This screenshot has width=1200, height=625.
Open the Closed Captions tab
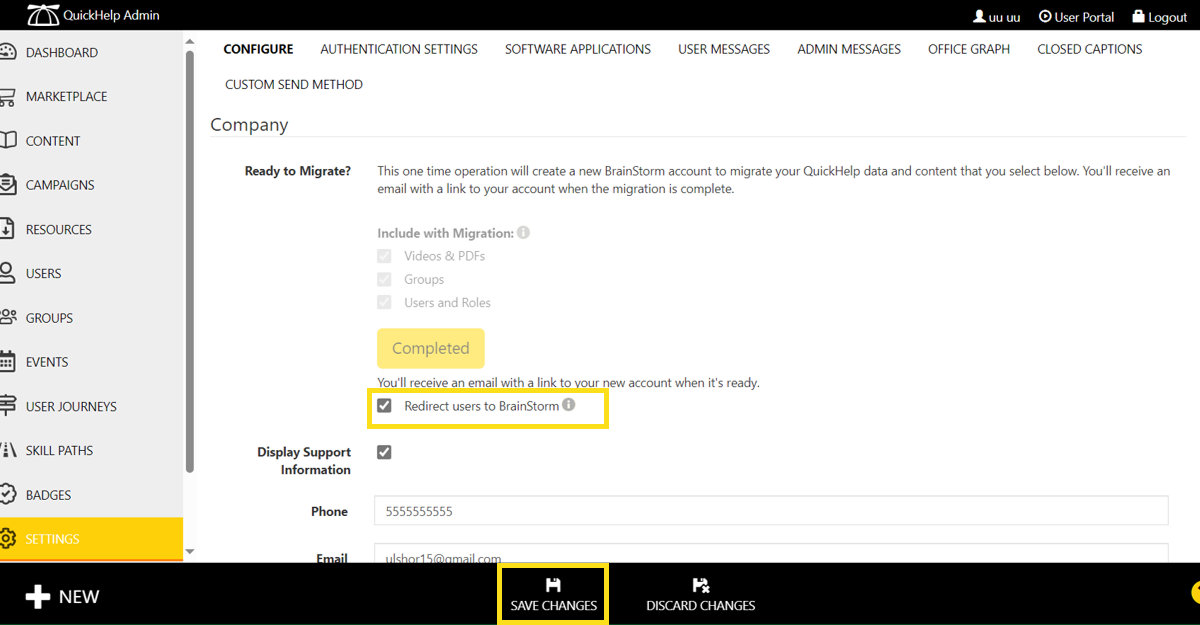(x=1090, y=49)
